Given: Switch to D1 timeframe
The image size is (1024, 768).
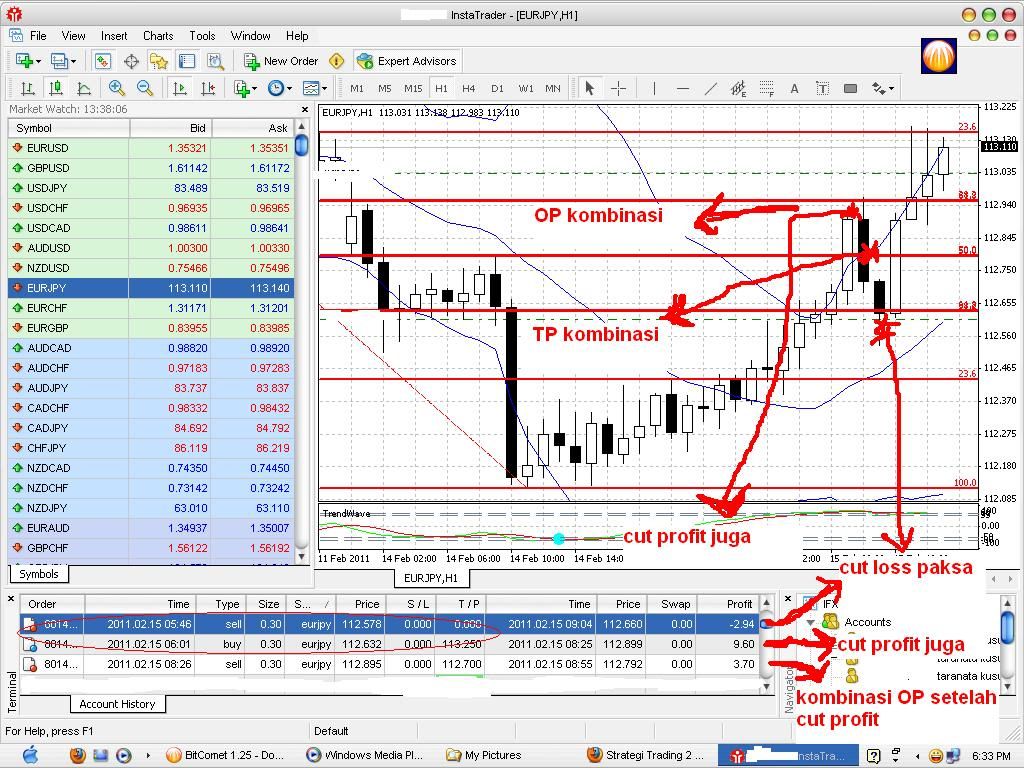Looking at the screenshot, I should coord(497,88).
